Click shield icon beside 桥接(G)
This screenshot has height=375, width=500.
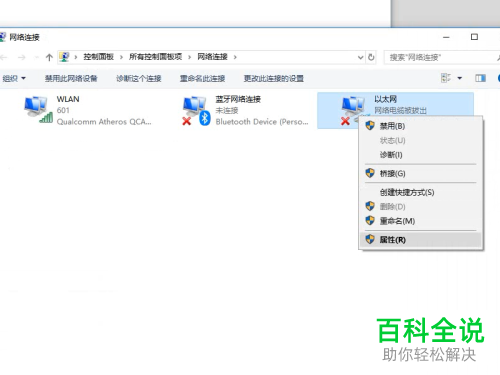click(370, 173)
